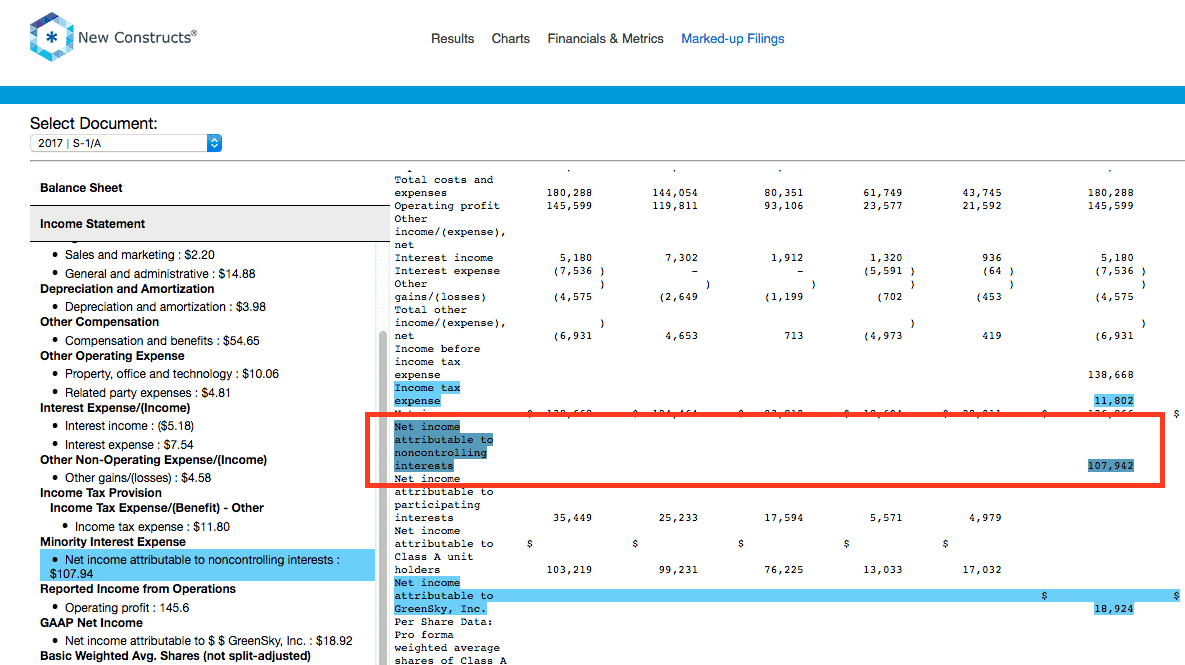
Task: Select General and administrative : $14.88 item
Action: [x=160, y=274]
